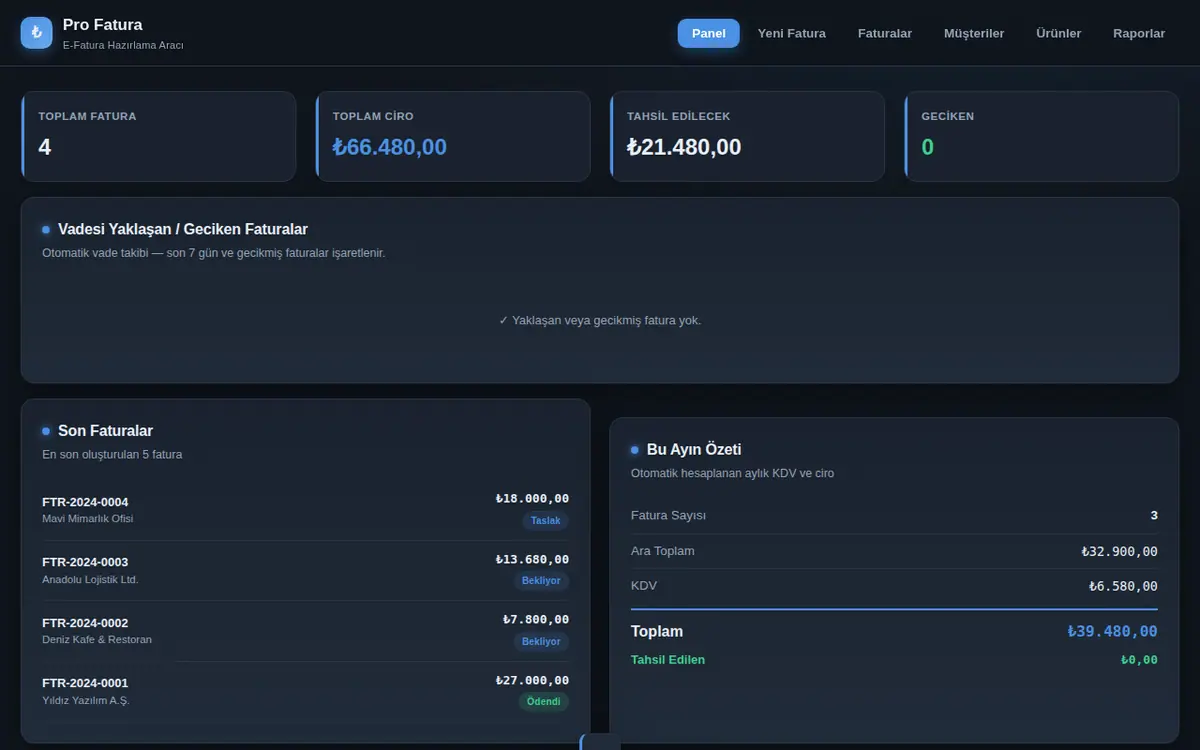The height and width of the screenshot is (750, 1200).
Task: Open invoice FTR-2024-0002
Action: click(305, 631)
